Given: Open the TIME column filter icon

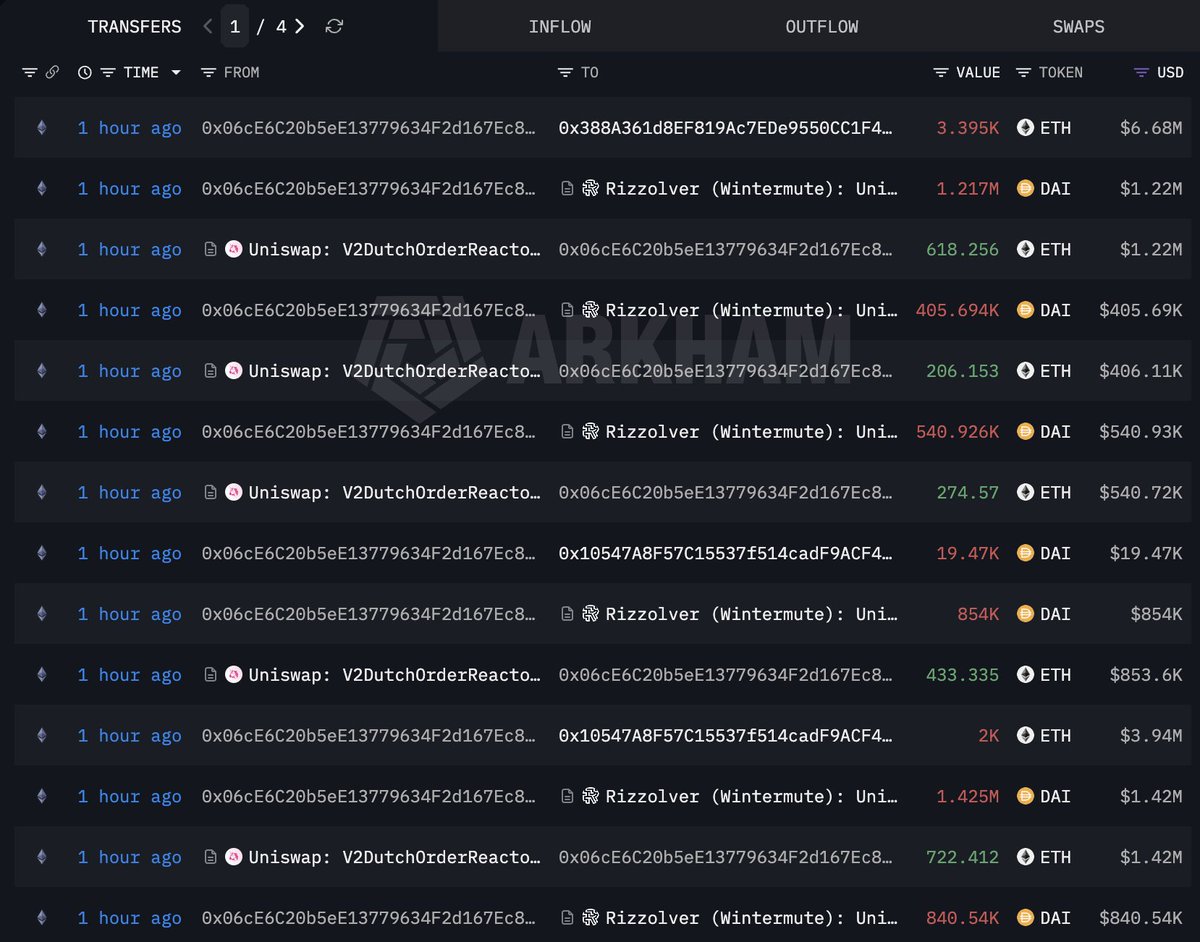Looking at the screenshot, I should 108,72.
